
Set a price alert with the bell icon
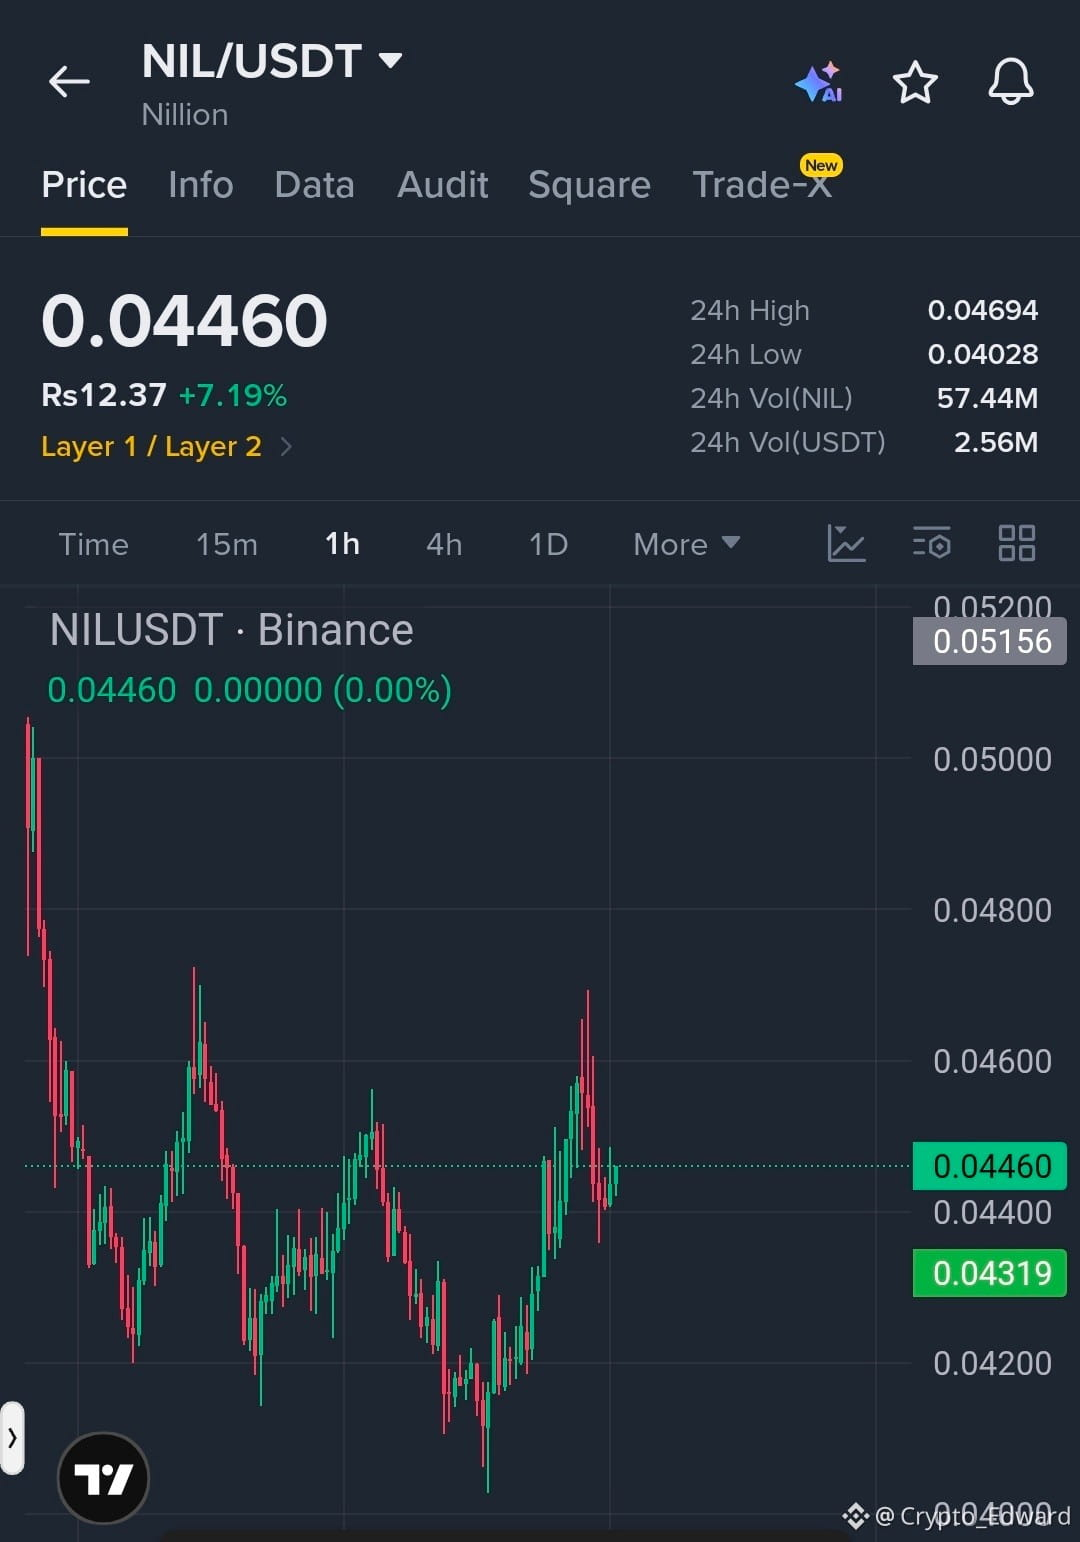(x=1011, y=82)
